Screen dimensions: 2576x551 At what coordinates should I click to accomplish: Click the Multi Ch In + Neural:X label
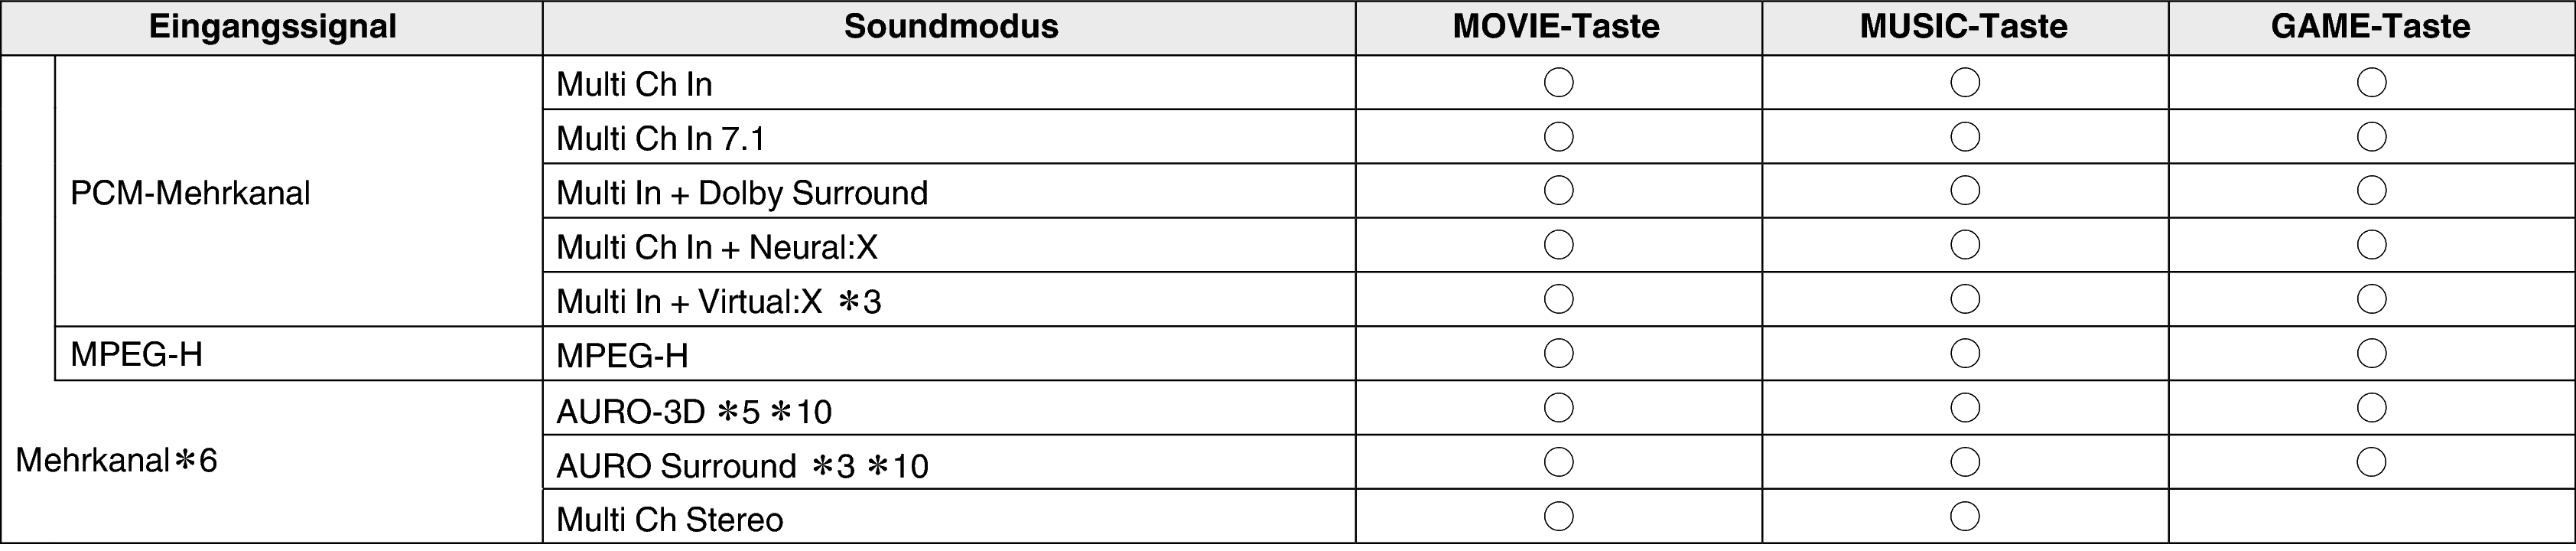pyautogui.click(x=716, y=247)
